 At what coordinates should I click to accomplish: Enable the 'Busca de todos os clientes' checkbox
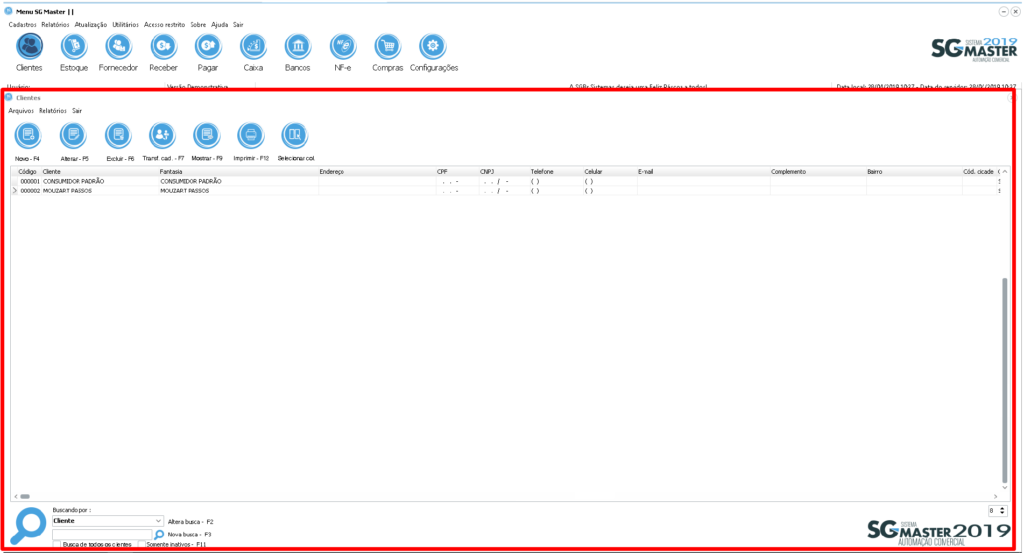[x=57, y=545]
